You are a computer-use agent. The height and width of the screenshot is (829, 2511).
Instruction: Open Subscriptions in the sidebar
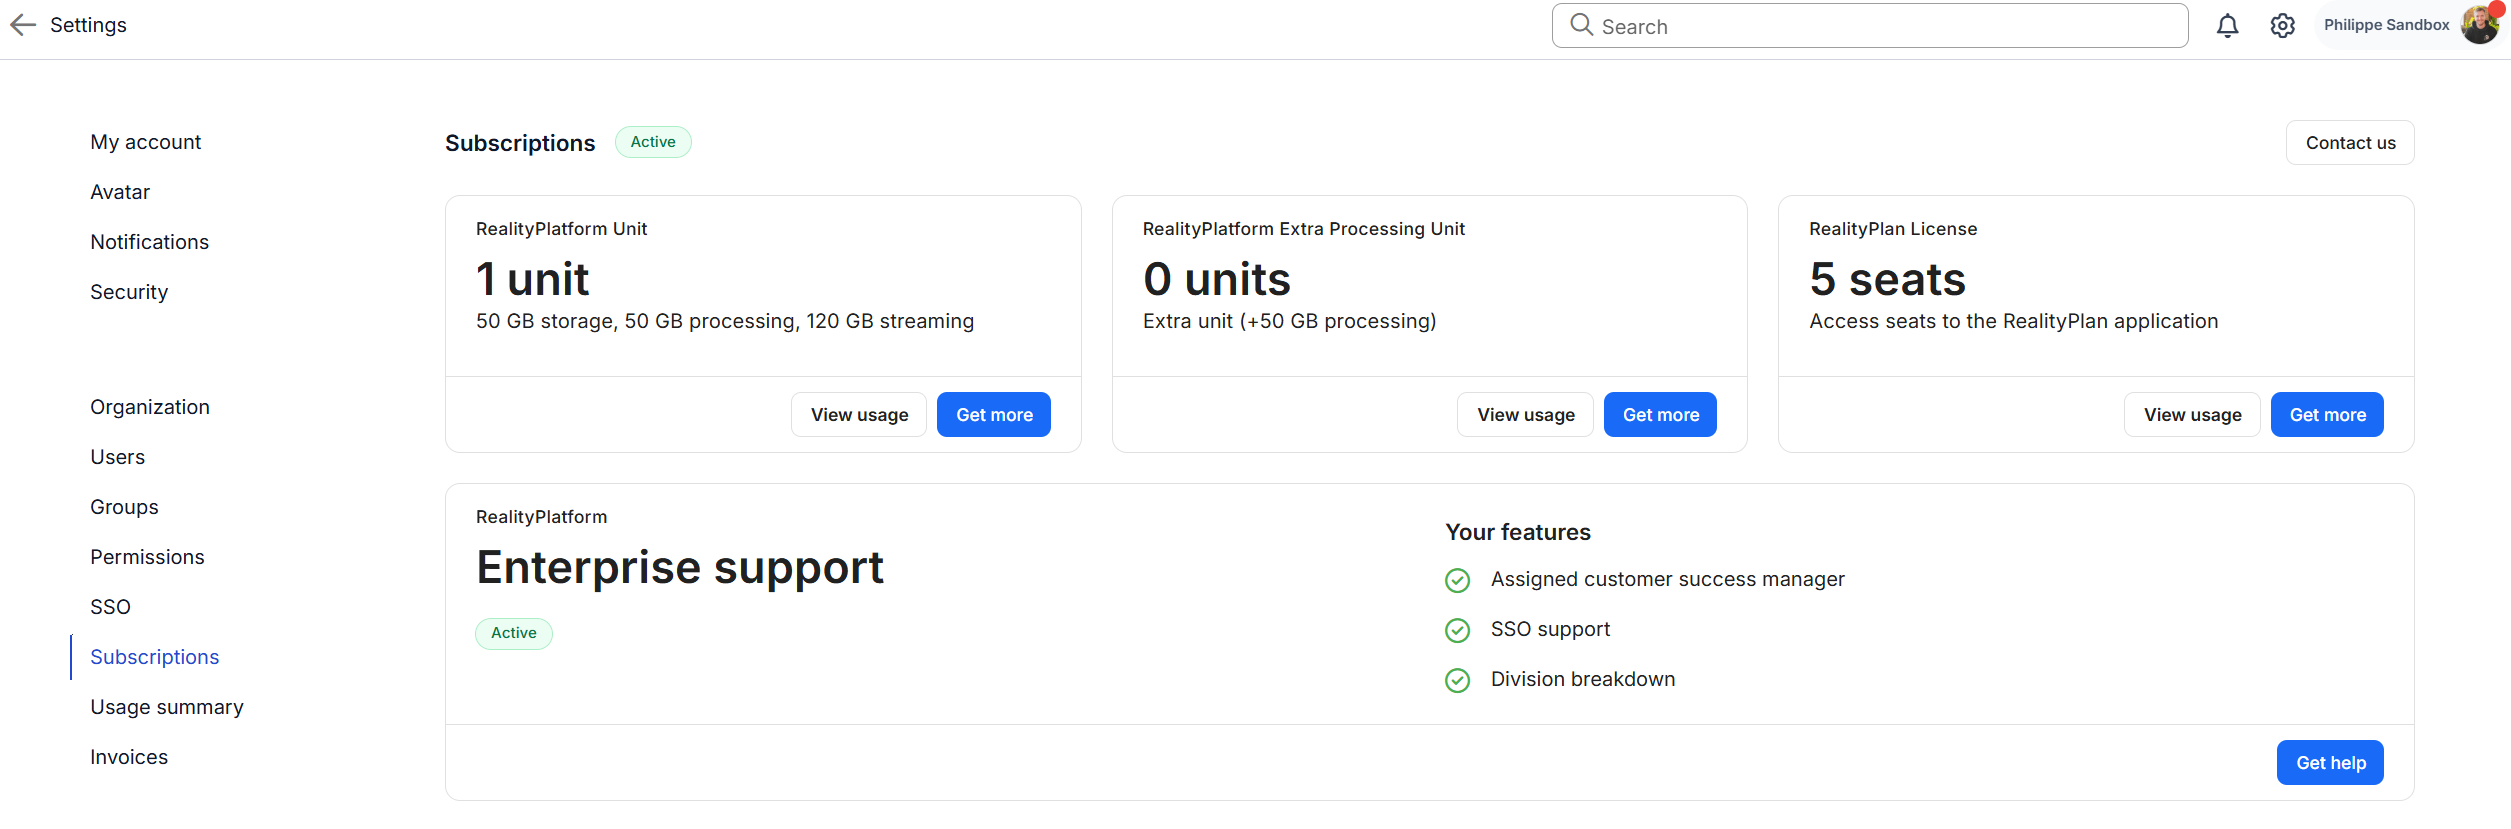pos(154,657)
